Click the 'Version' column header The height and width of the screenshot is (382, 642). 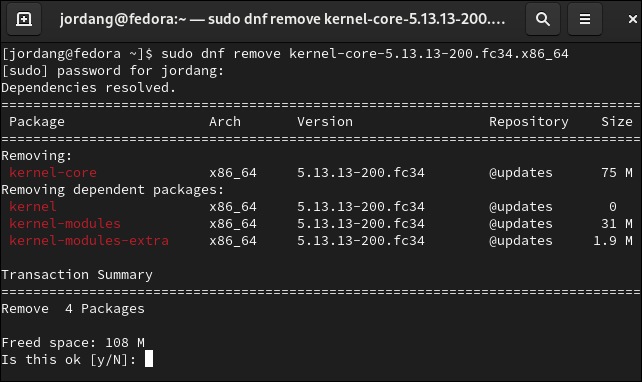tap(325, 122)
